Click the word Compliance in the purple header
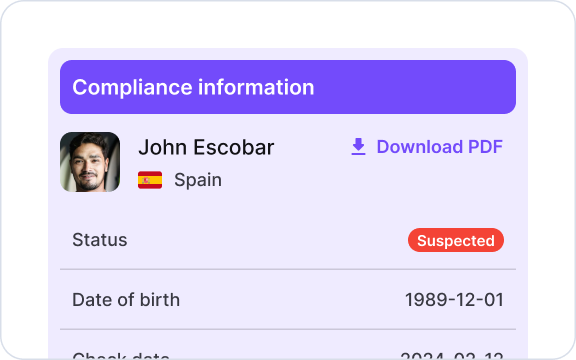Screen dimensions: 576x360 [132, 87]
